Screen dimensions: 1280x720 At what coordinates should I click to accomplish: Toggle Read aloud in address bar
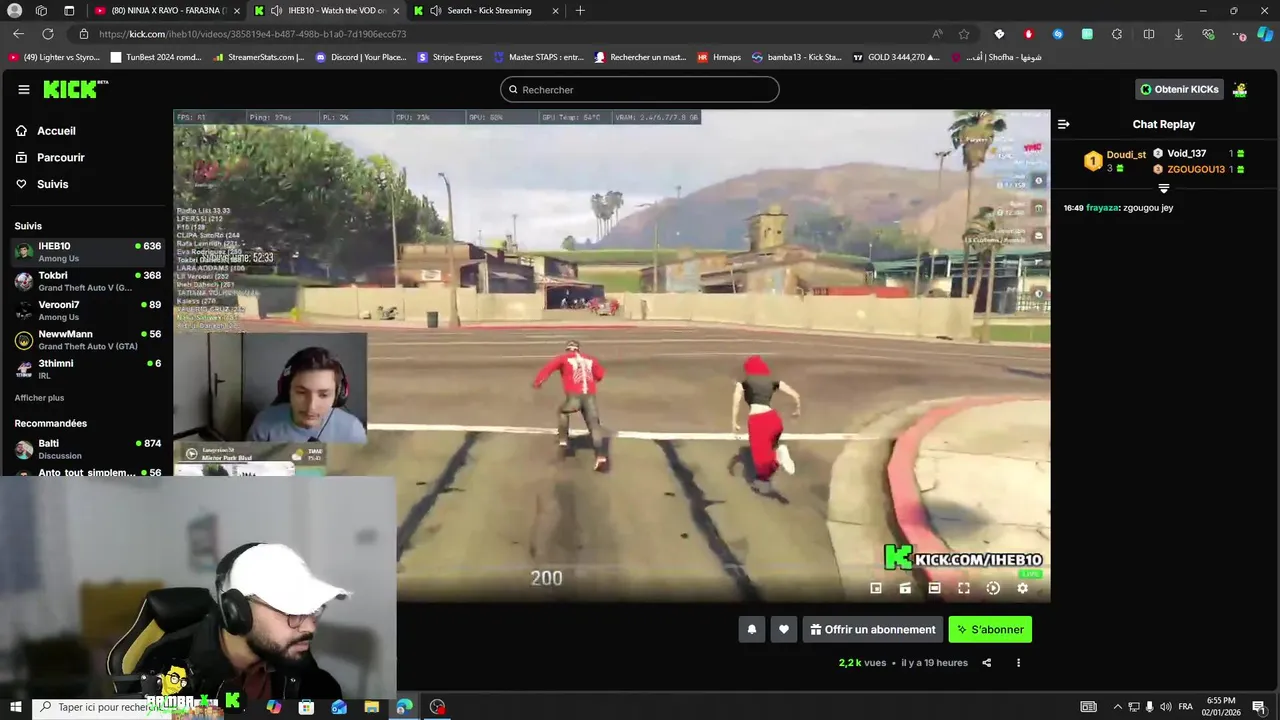[937, 34]
